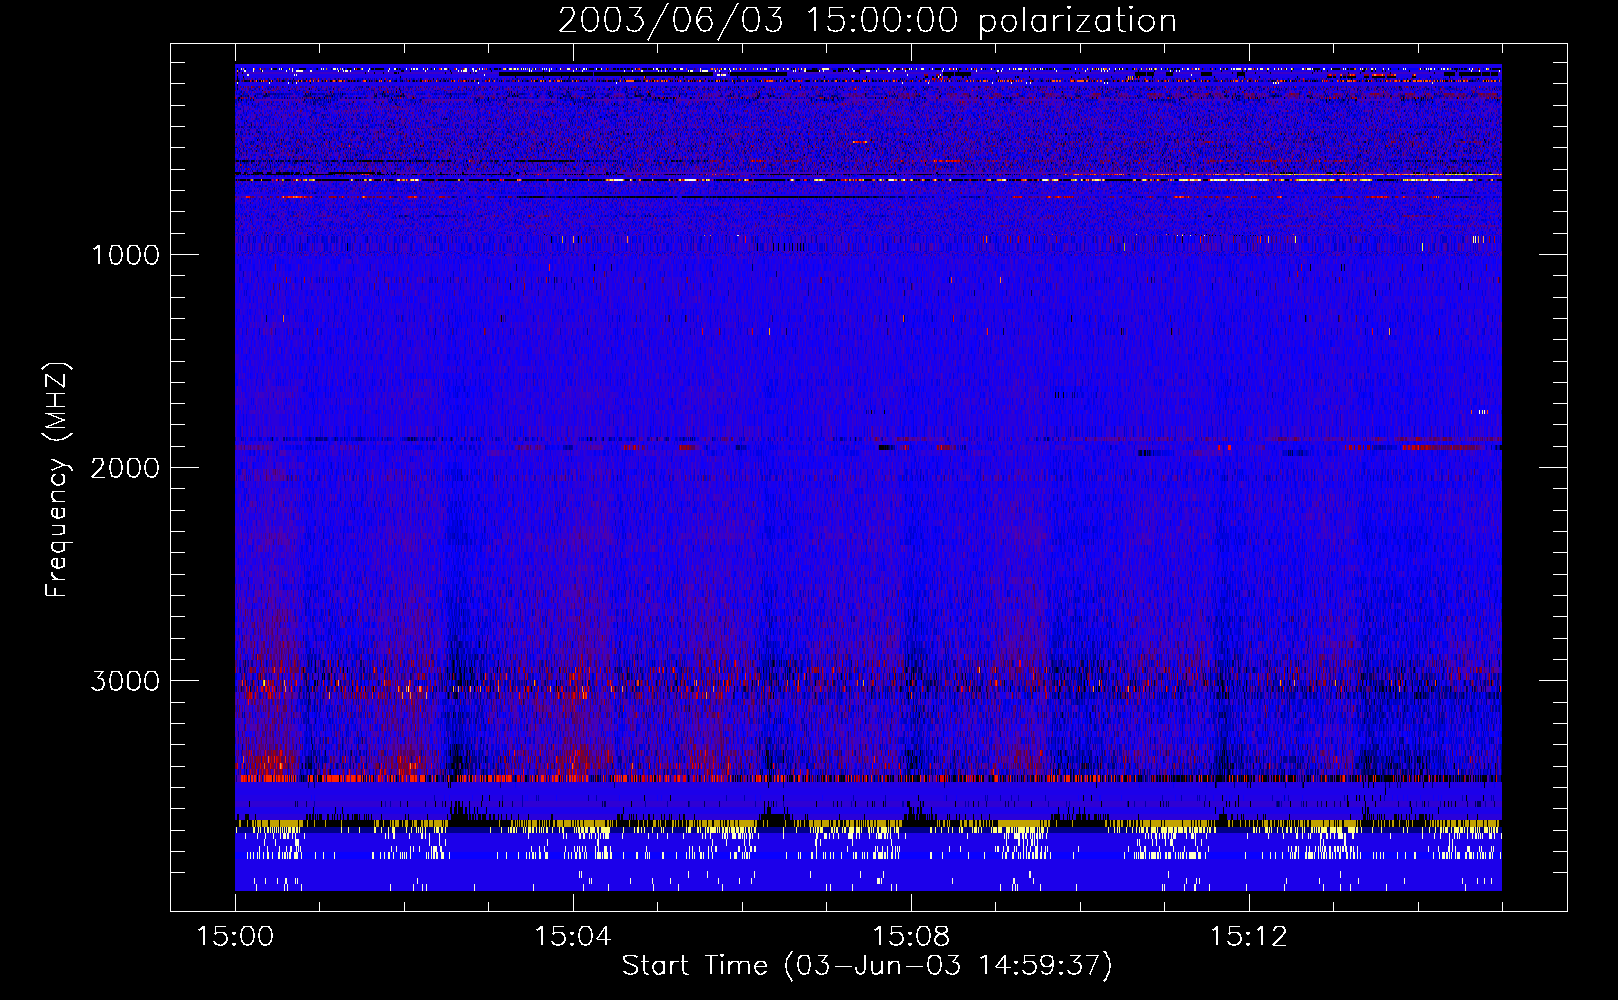The width and height of the screenshot is (1618, 1000).
Task: Click the 15:12 time tick label
Action: tap(1248, 937)
